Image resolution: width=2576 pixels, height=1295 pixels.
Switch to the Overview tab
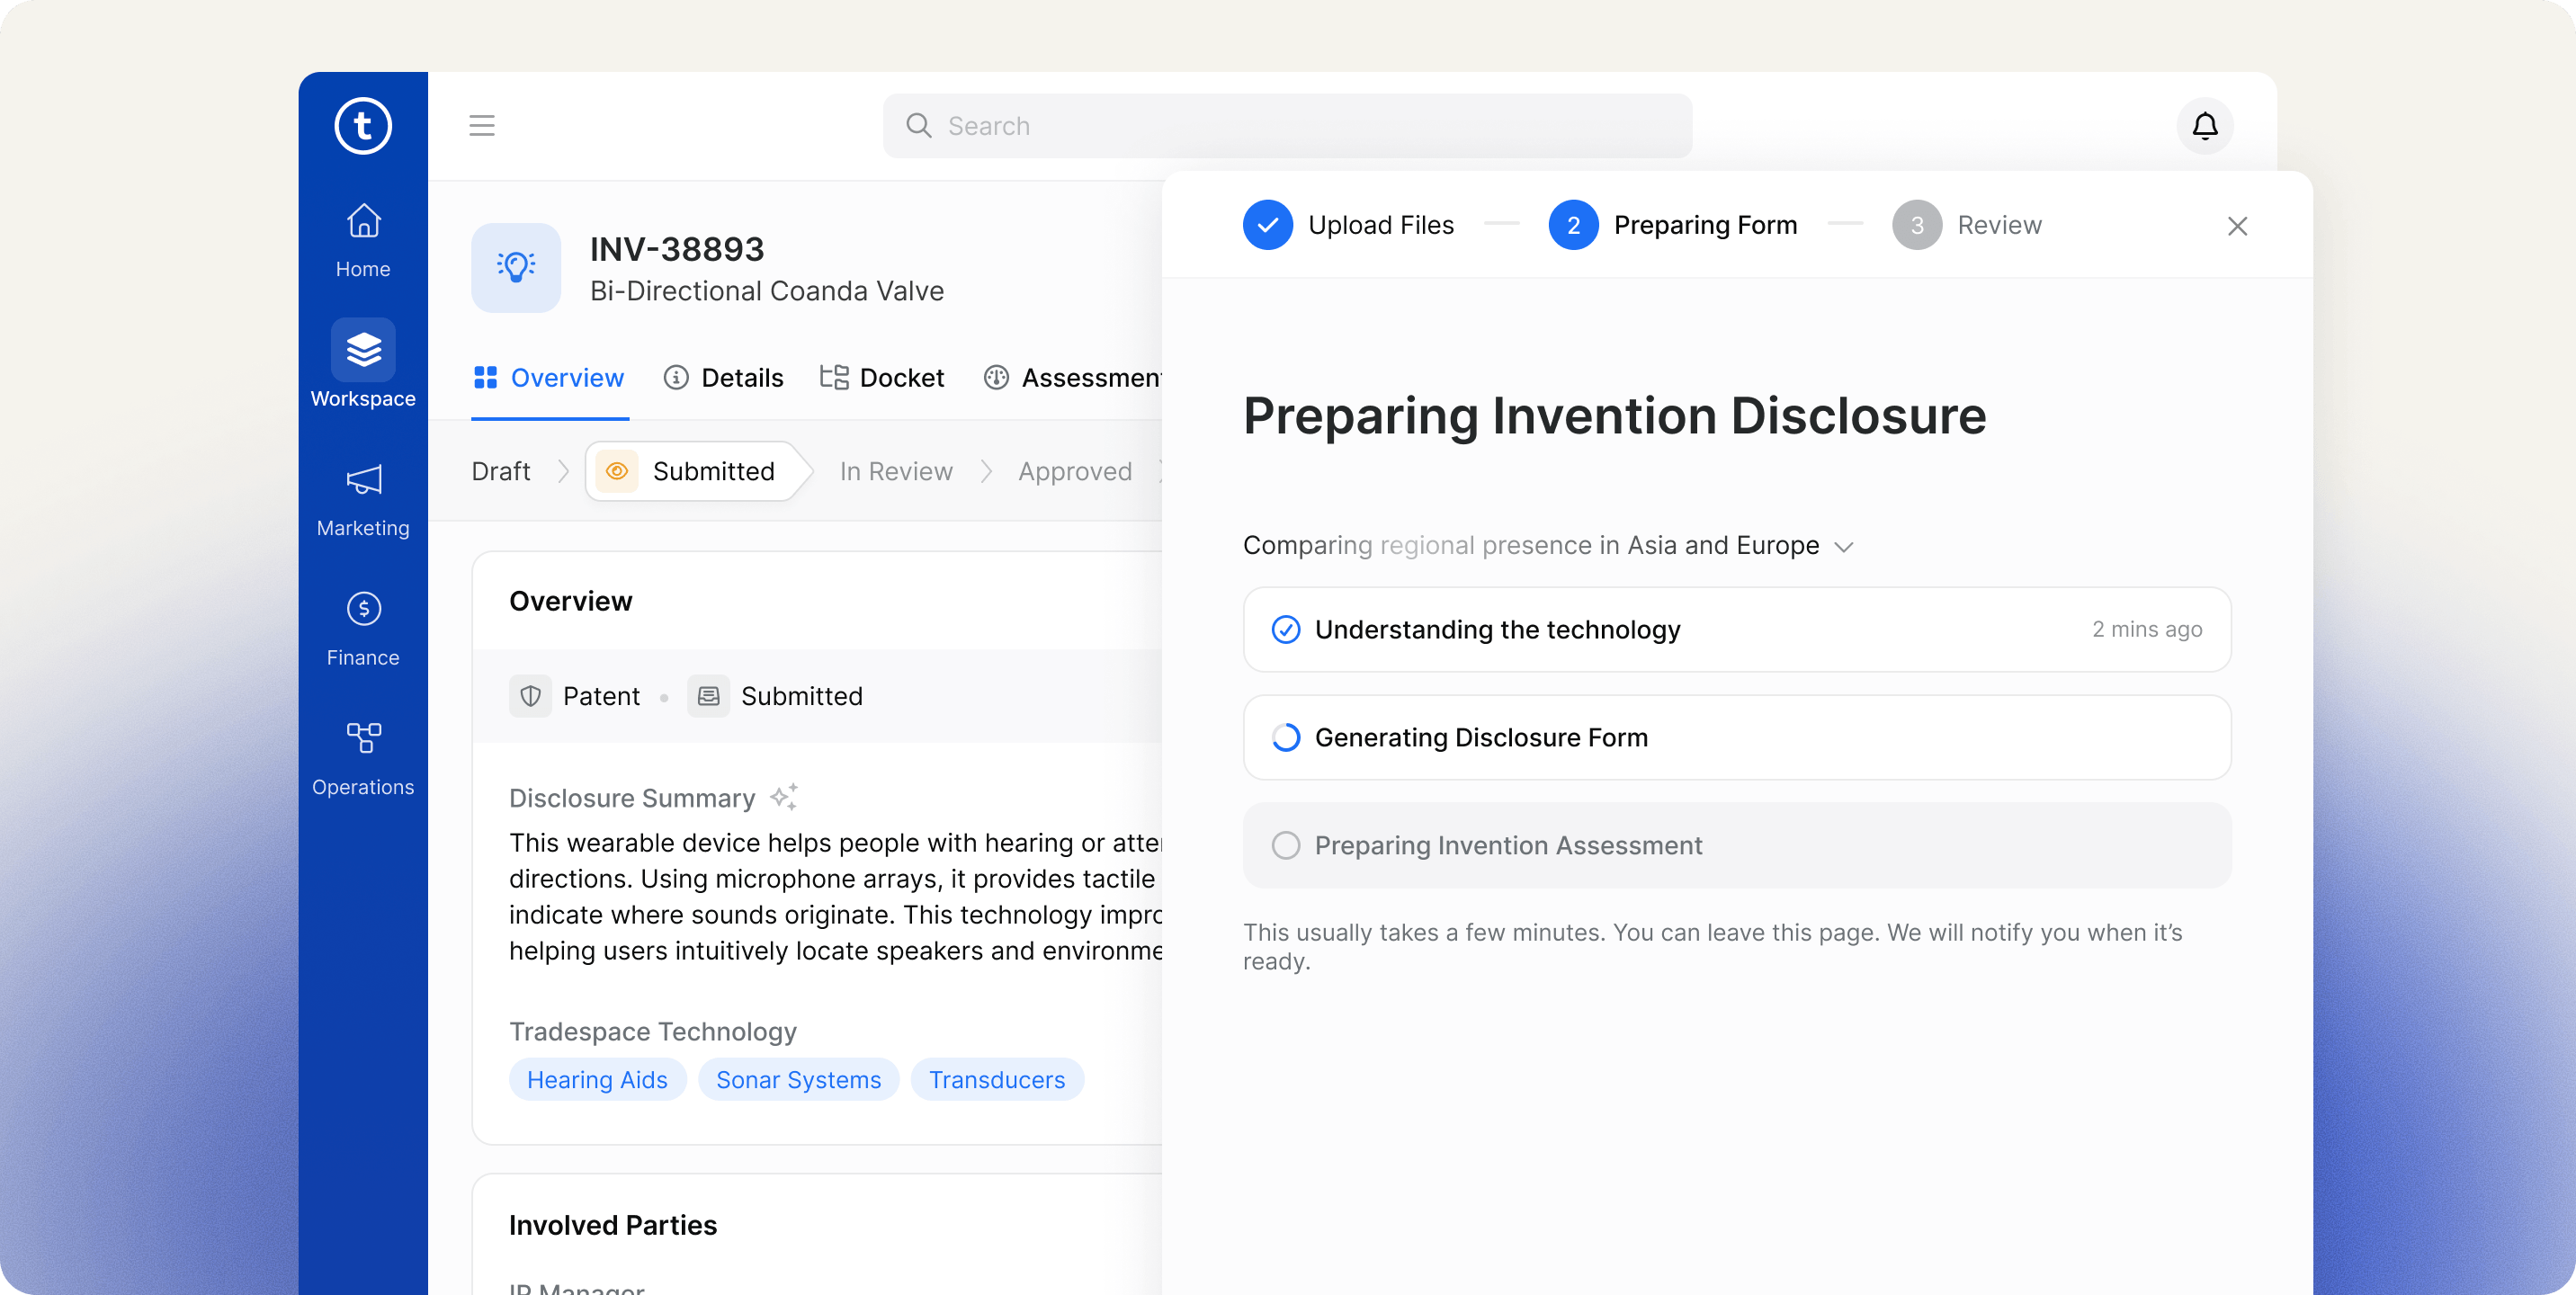click(x=549, y=378)
